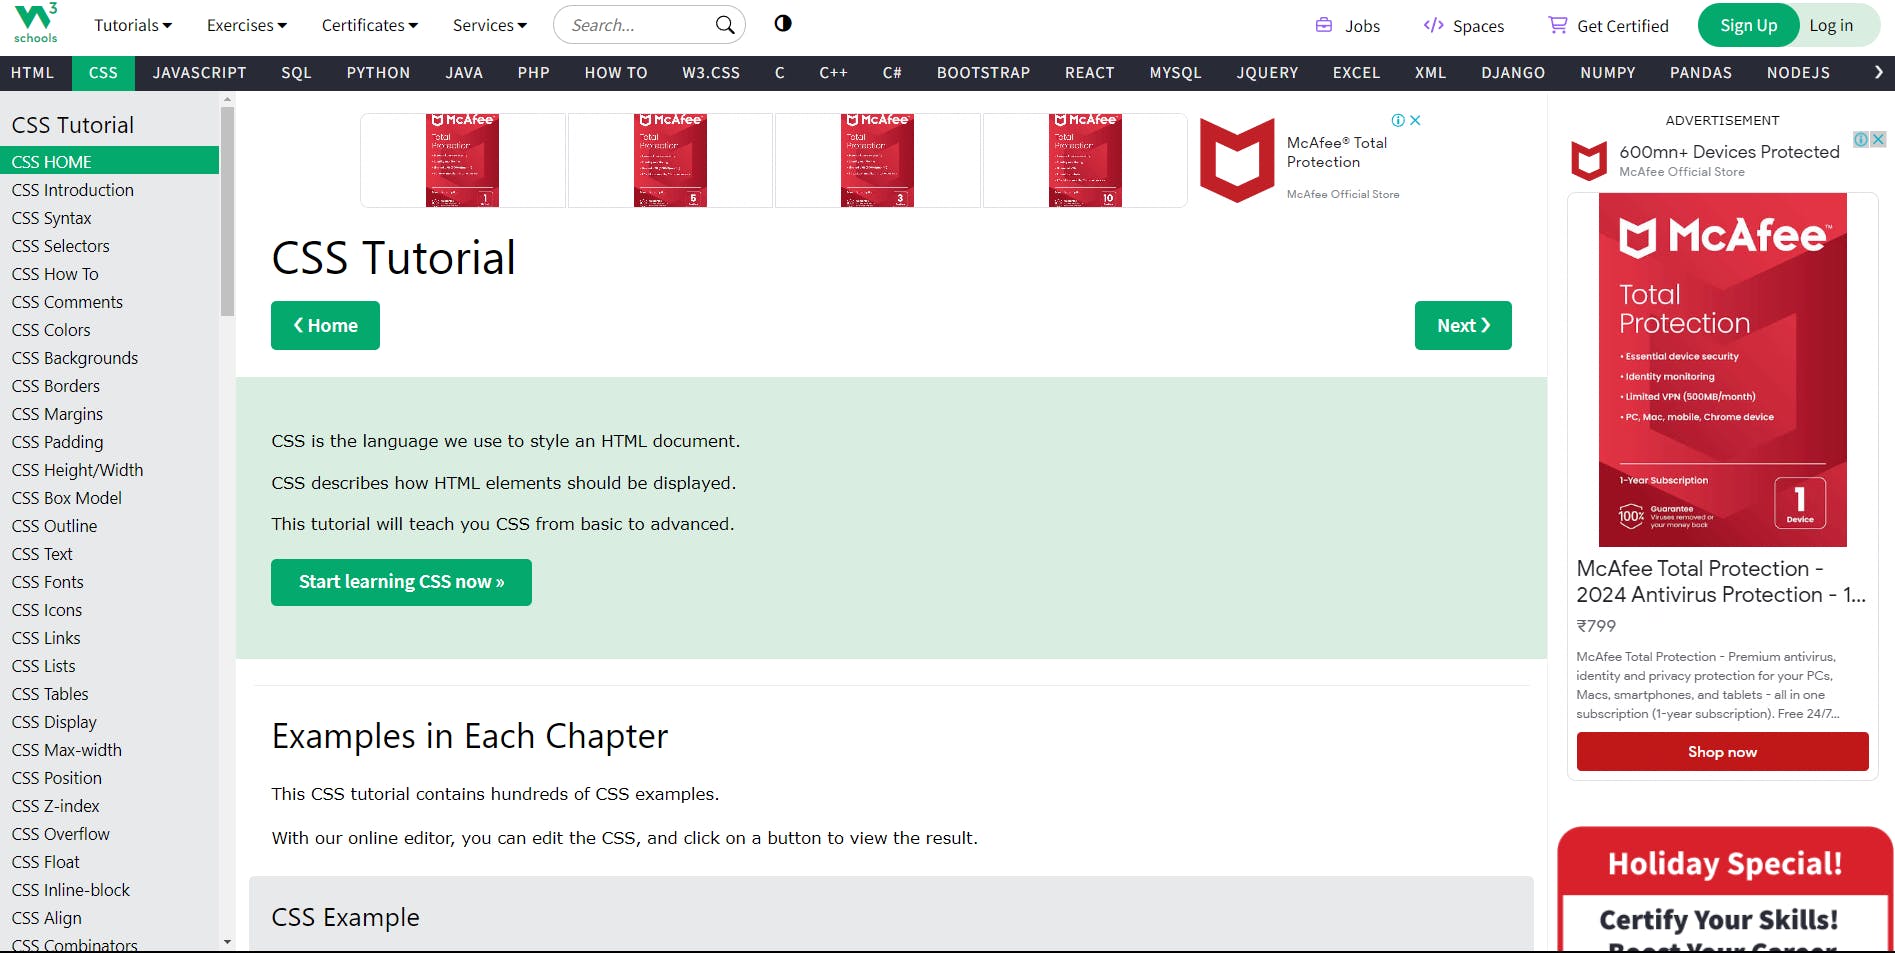Click the Log in button
This screenshot has height=953, width=1895.
[x=1831, y=25]
